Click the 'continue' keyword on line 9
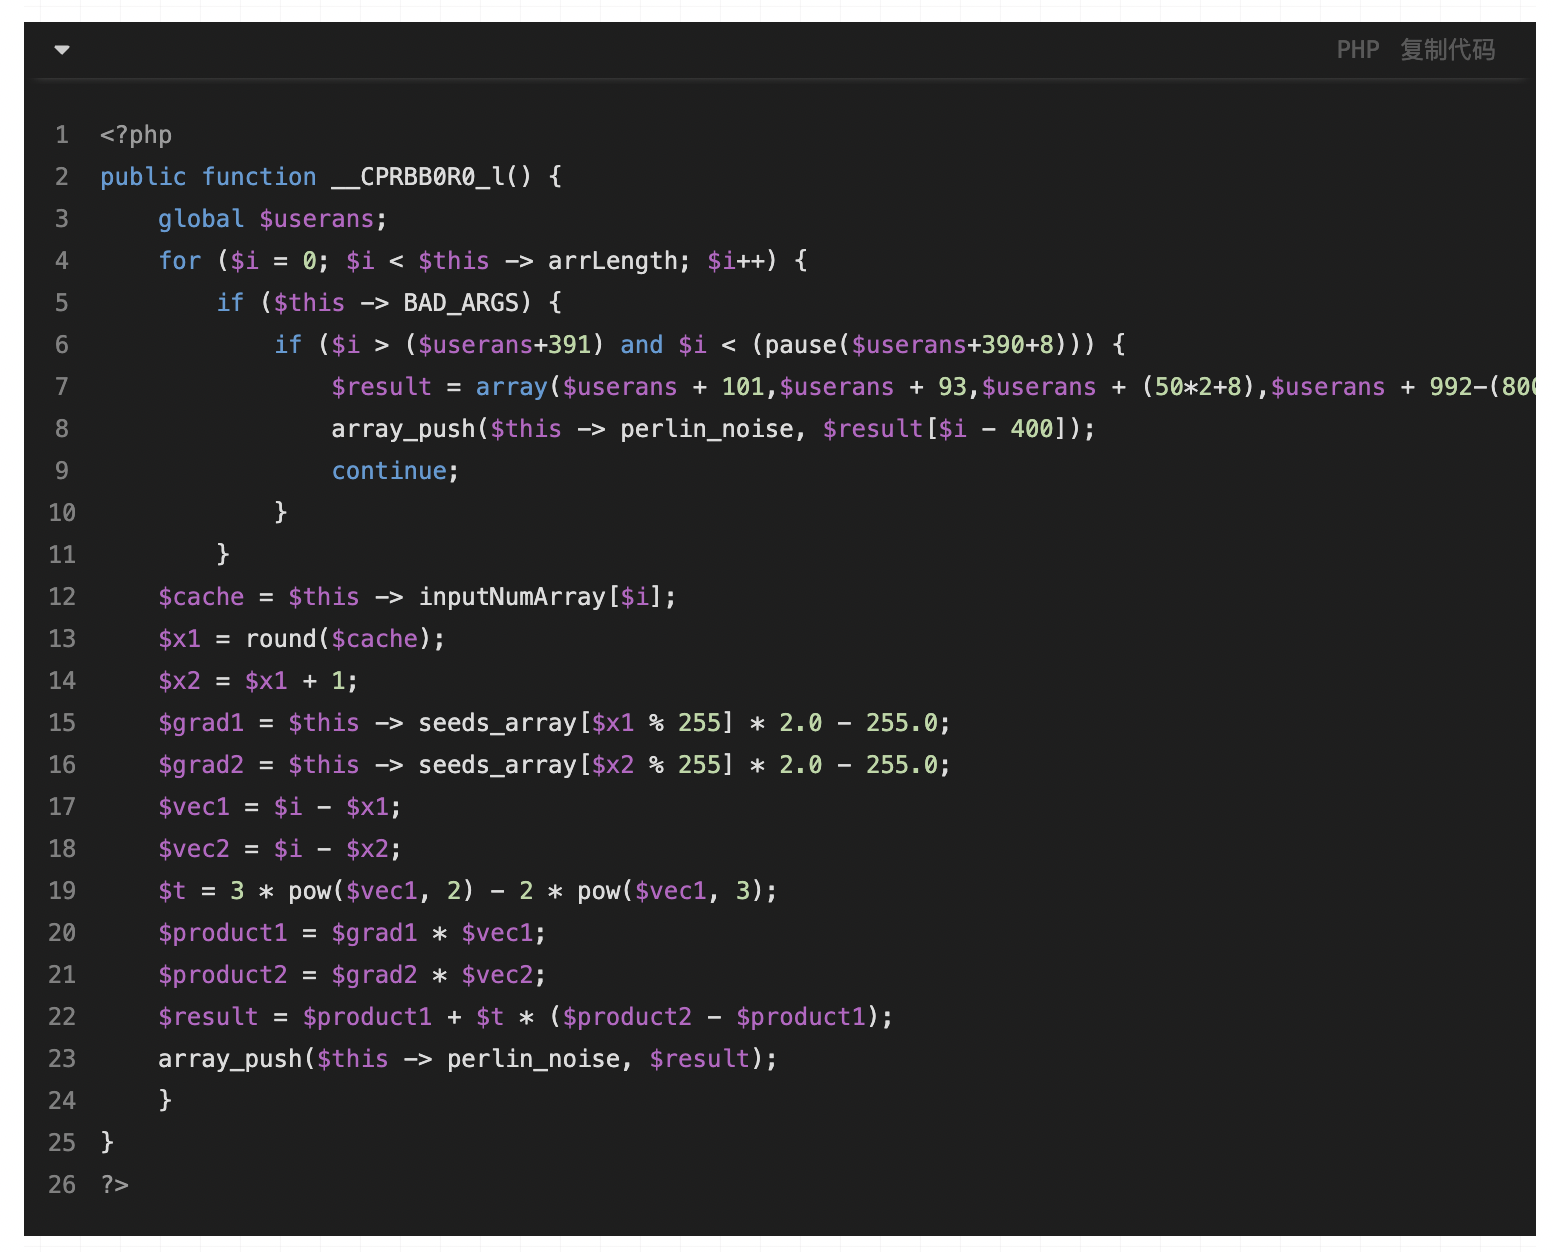This screenshot has height=1252, width=1554. tap(389, 471)
